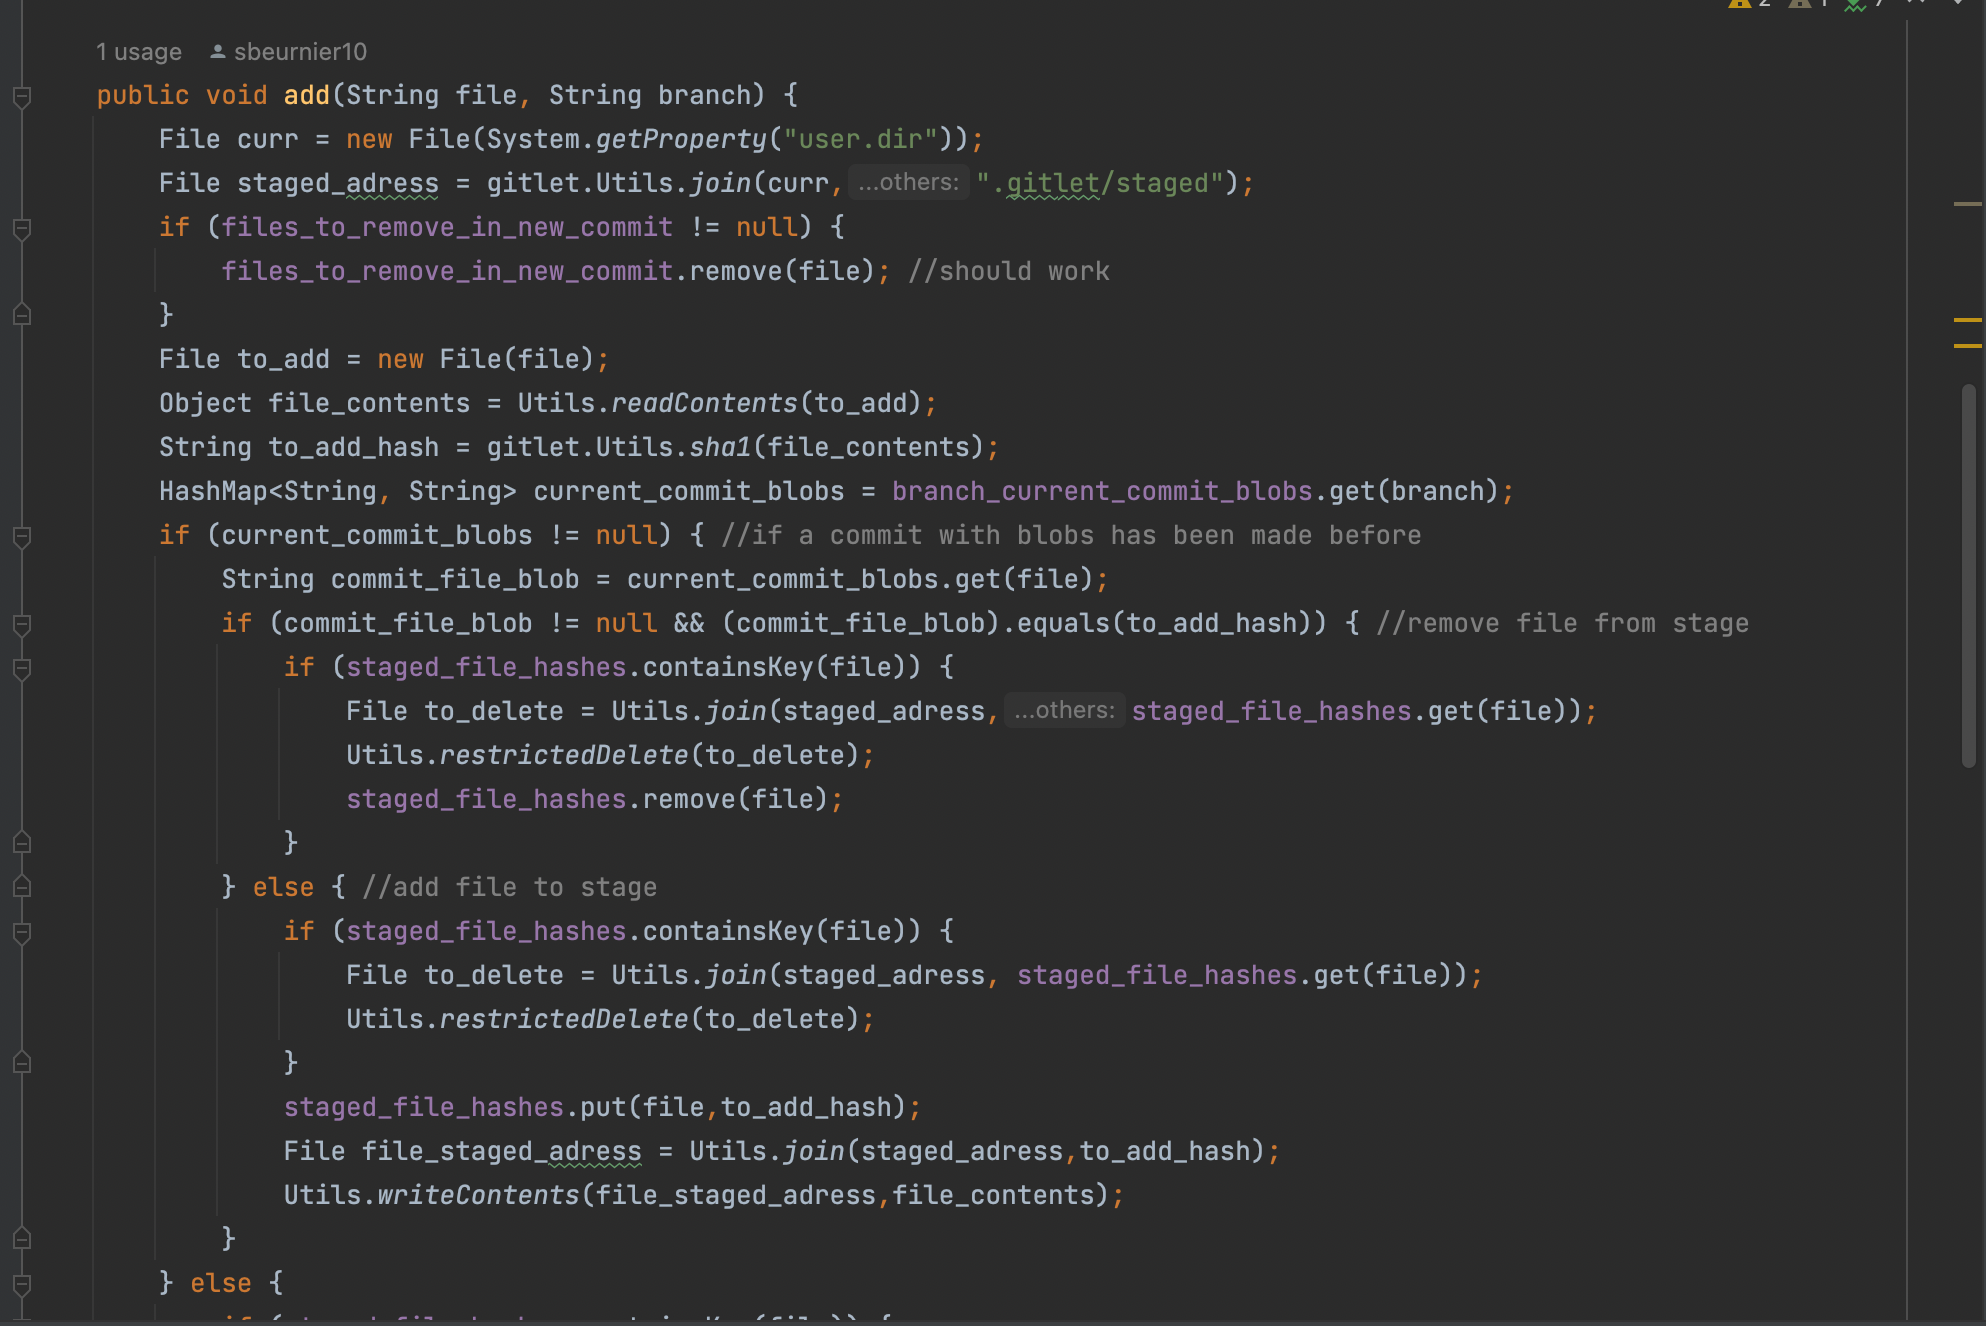Click the upper yellow warning stripe marker
1986x1326 pixels.
[x=1967, y=320]
